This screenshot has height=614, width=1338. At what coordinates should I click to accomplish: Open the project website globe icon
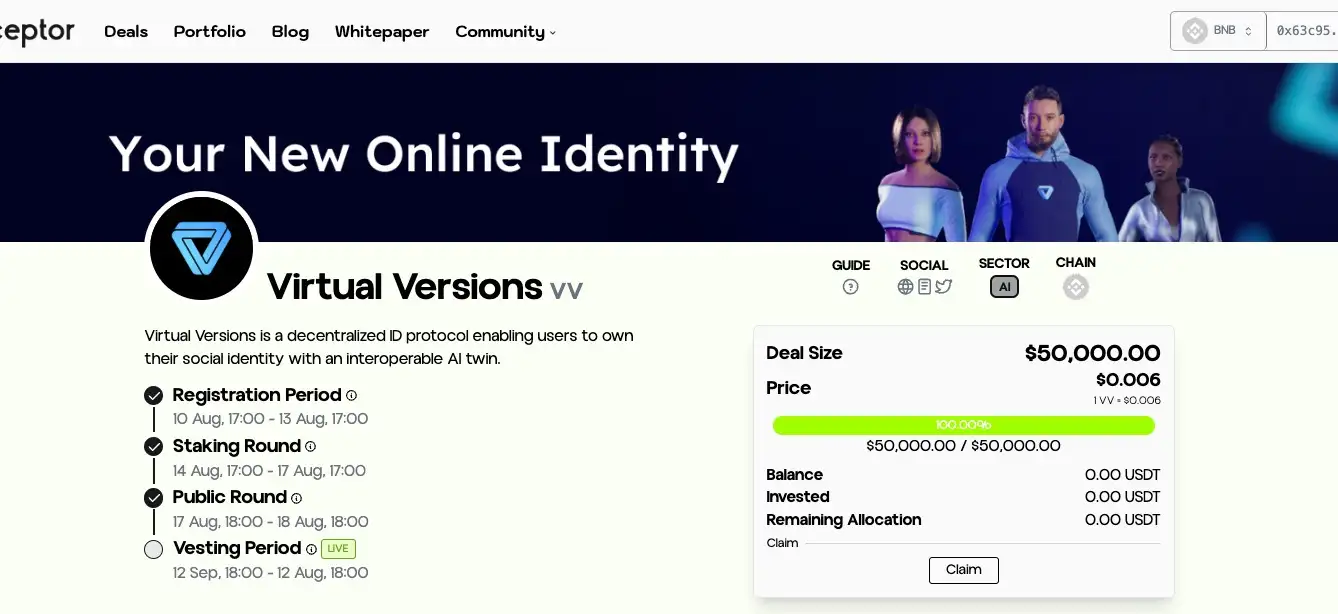(x=906, y=287)
